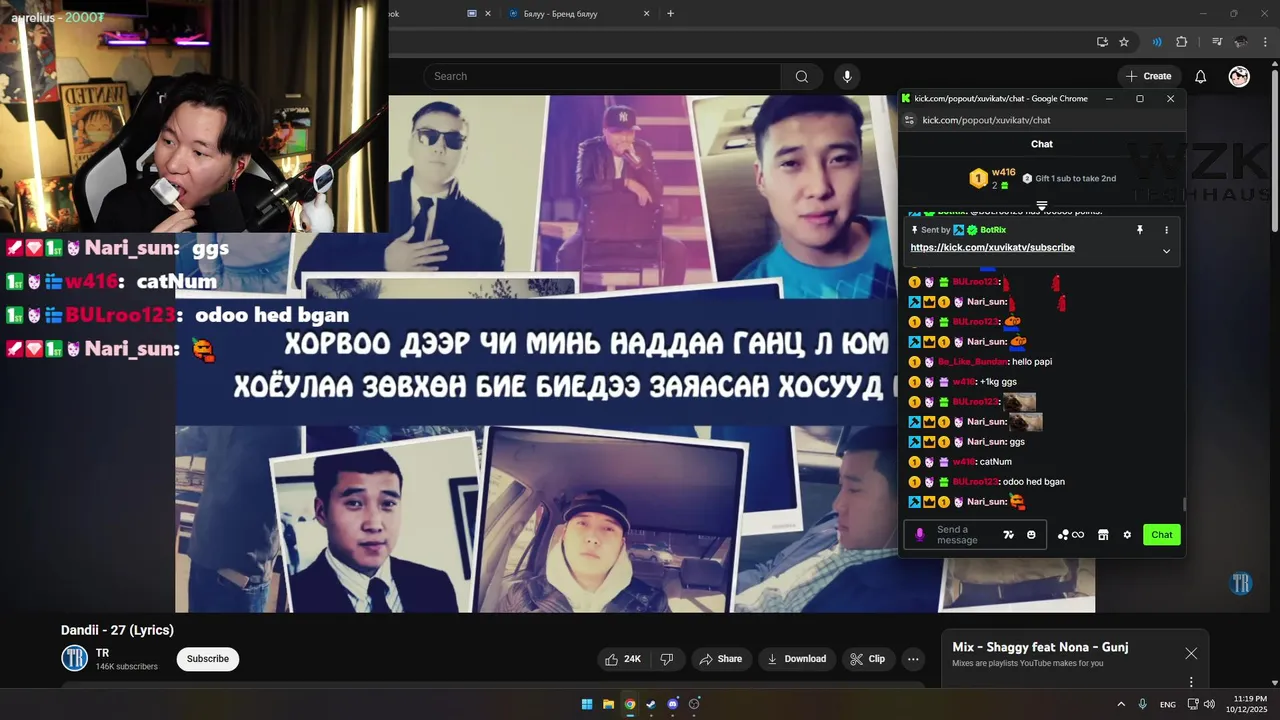
Task: Subscribe to the TR channel
Action: click(208, 659)
